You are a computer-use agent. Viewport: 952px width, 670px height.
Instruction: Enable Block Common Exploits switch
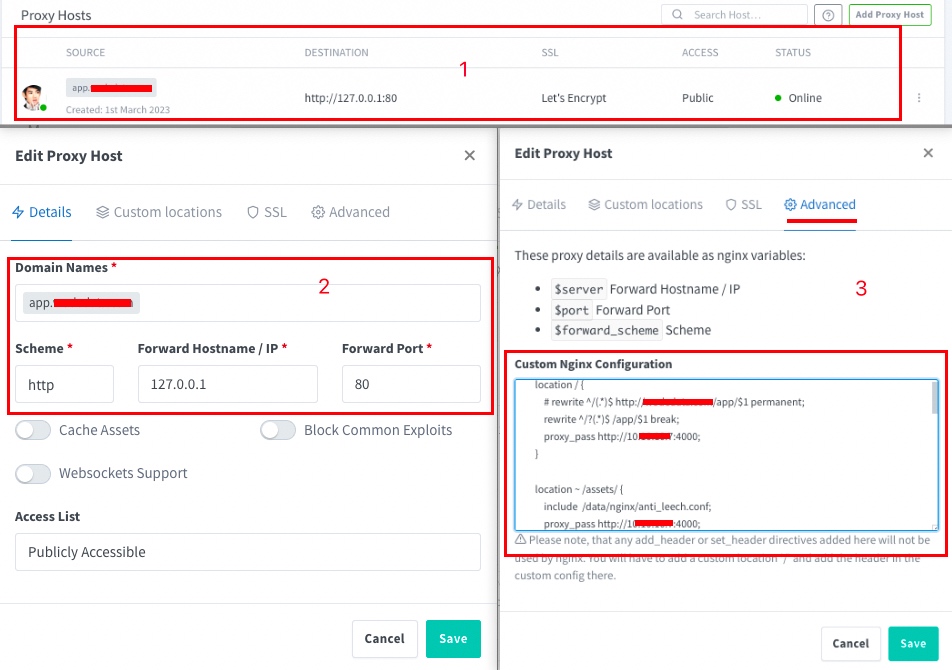pos(278,430)
